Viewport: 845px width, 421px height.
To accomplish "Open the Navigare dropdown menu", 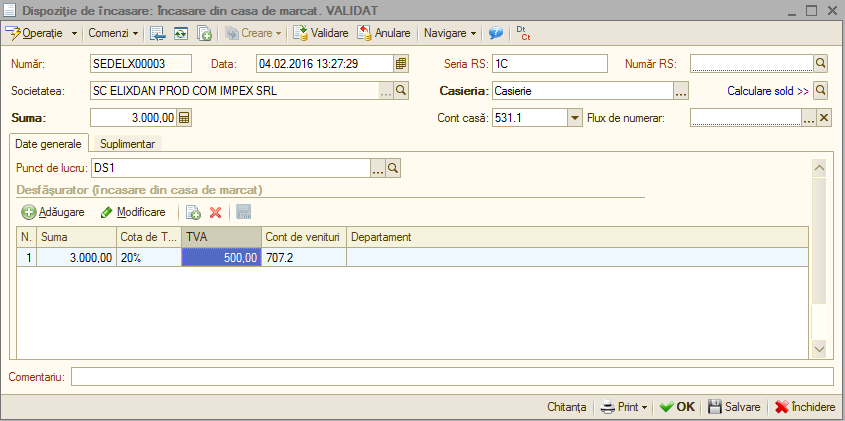I will click(x=450, y=33).
